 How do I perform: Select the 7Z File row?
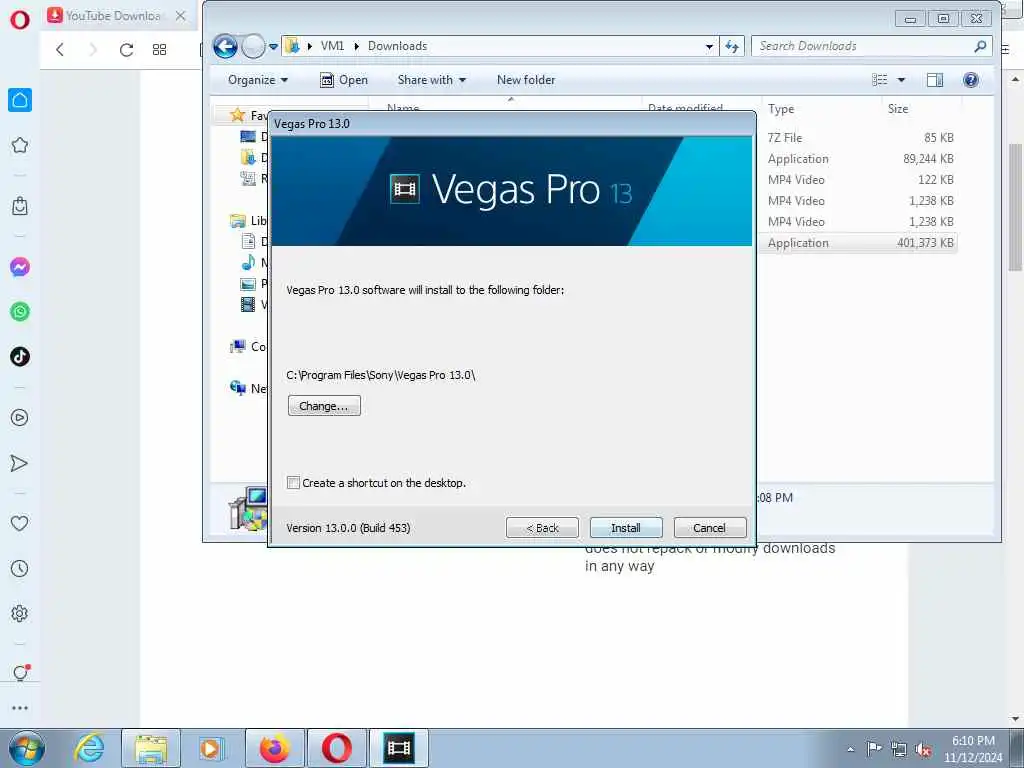[859, 138]
